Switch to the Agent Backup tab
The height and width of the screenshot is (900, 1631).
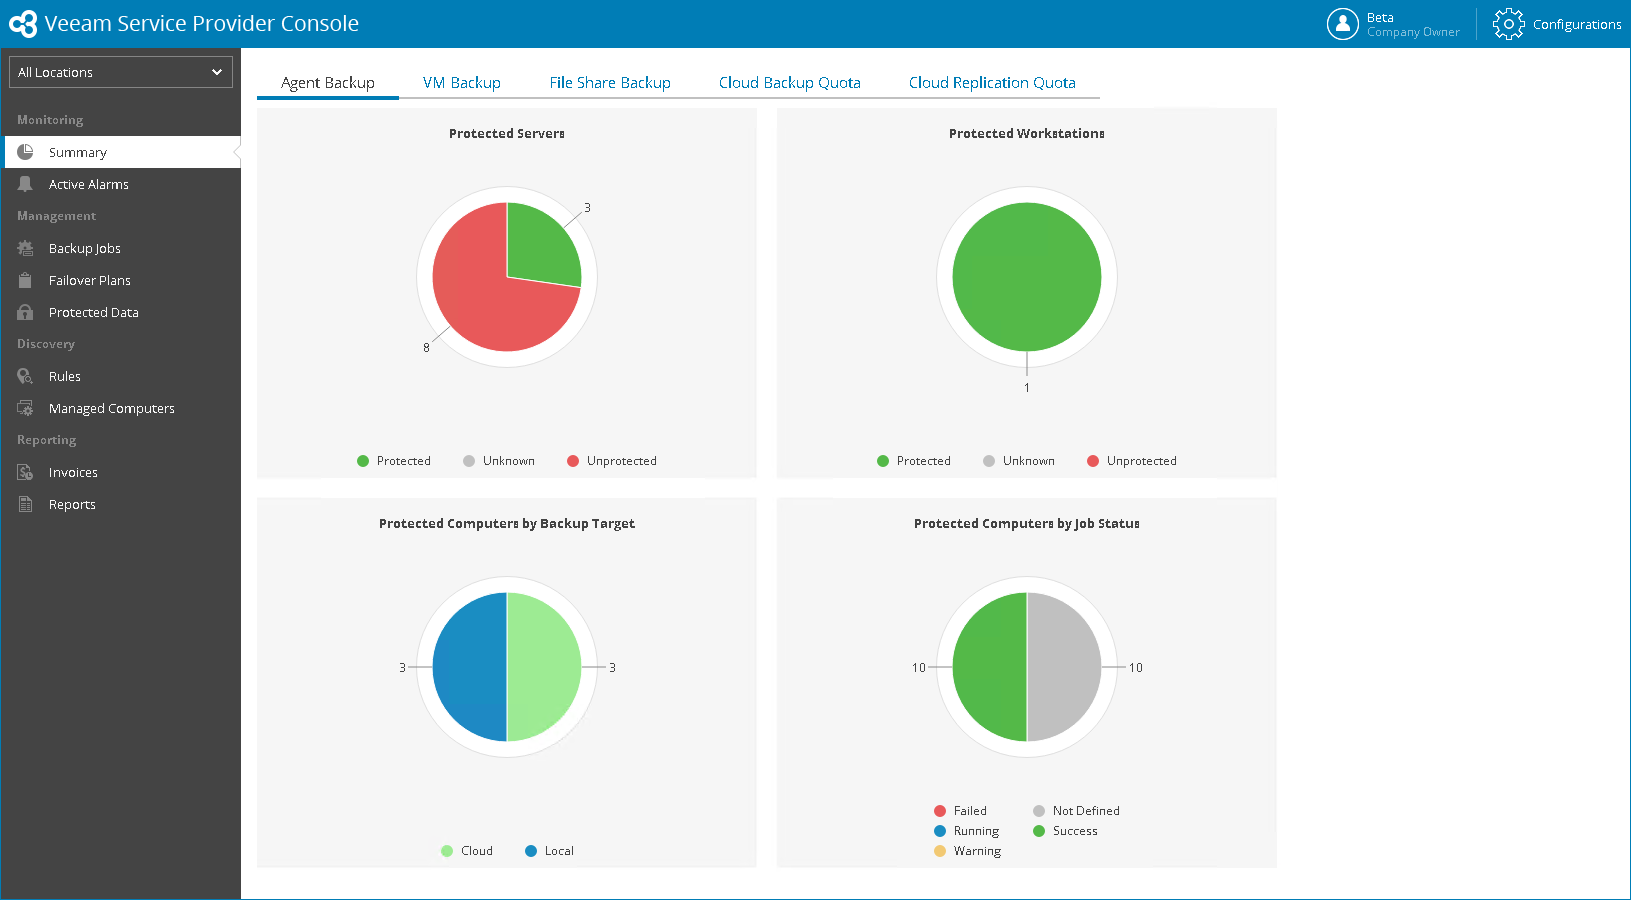(328, 83)
